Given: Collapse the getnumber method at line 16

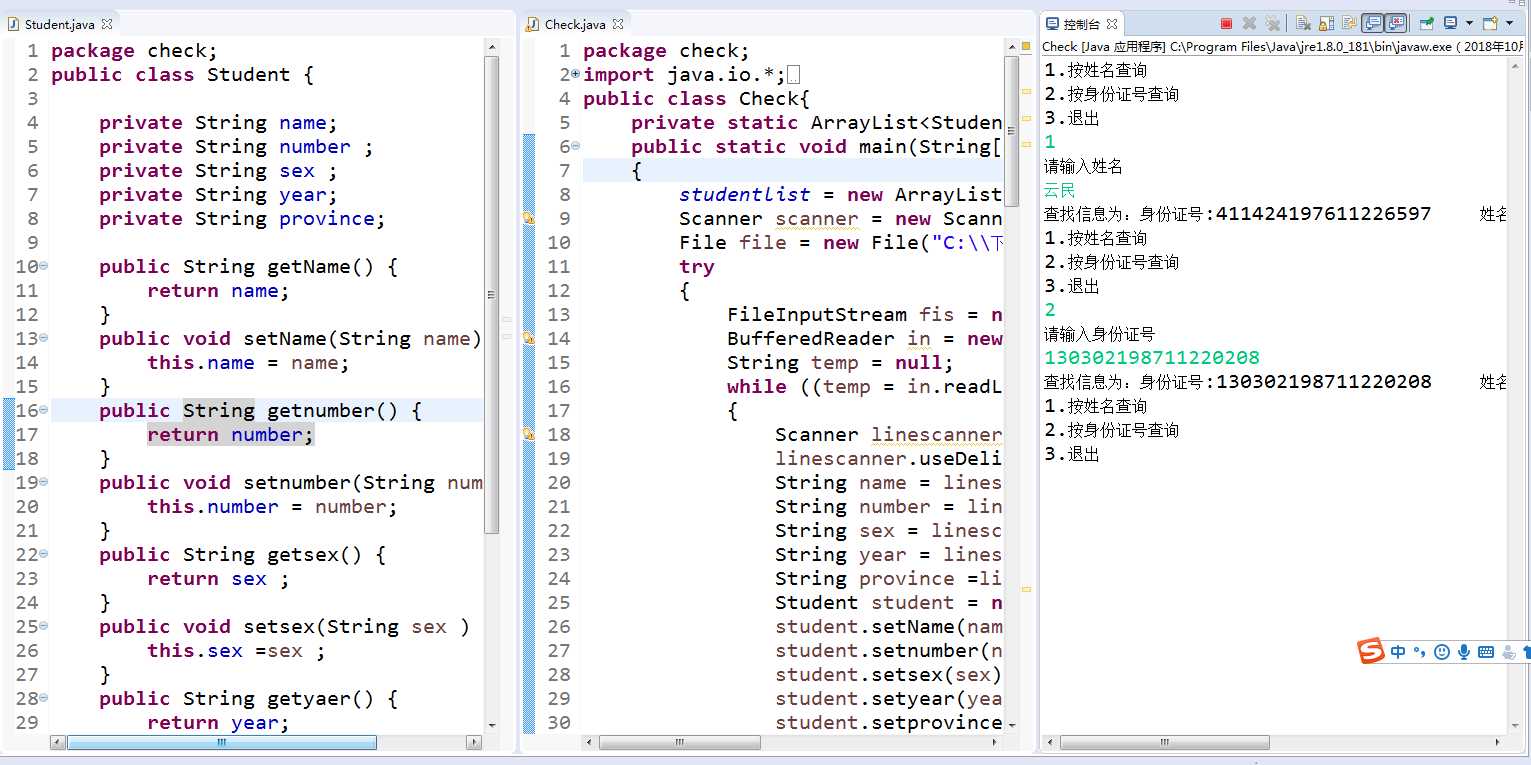Looking at the screenshot, I should pos(44,411).
